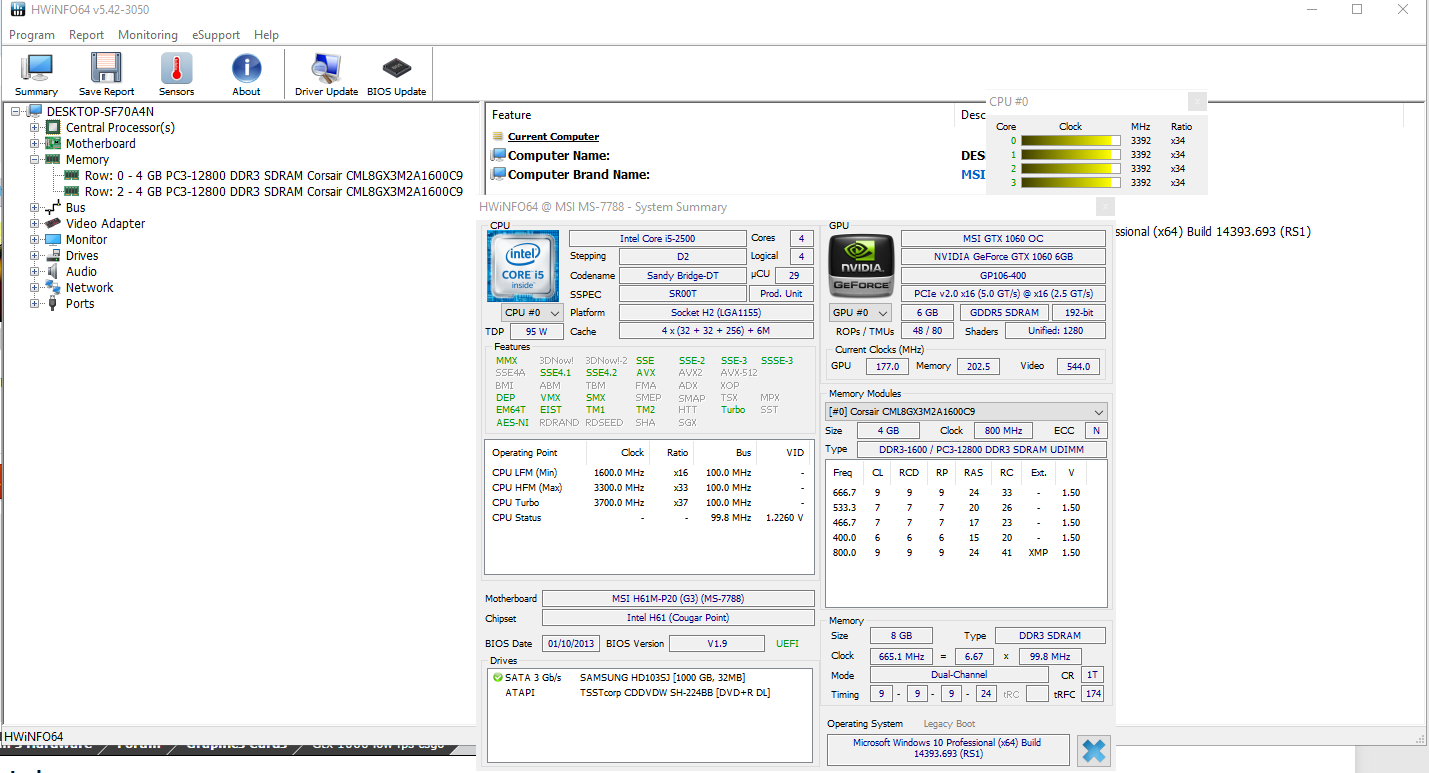Click the Current Computer folder icon
This screenshot has width=1429, height=773.
tap(498, 136)
